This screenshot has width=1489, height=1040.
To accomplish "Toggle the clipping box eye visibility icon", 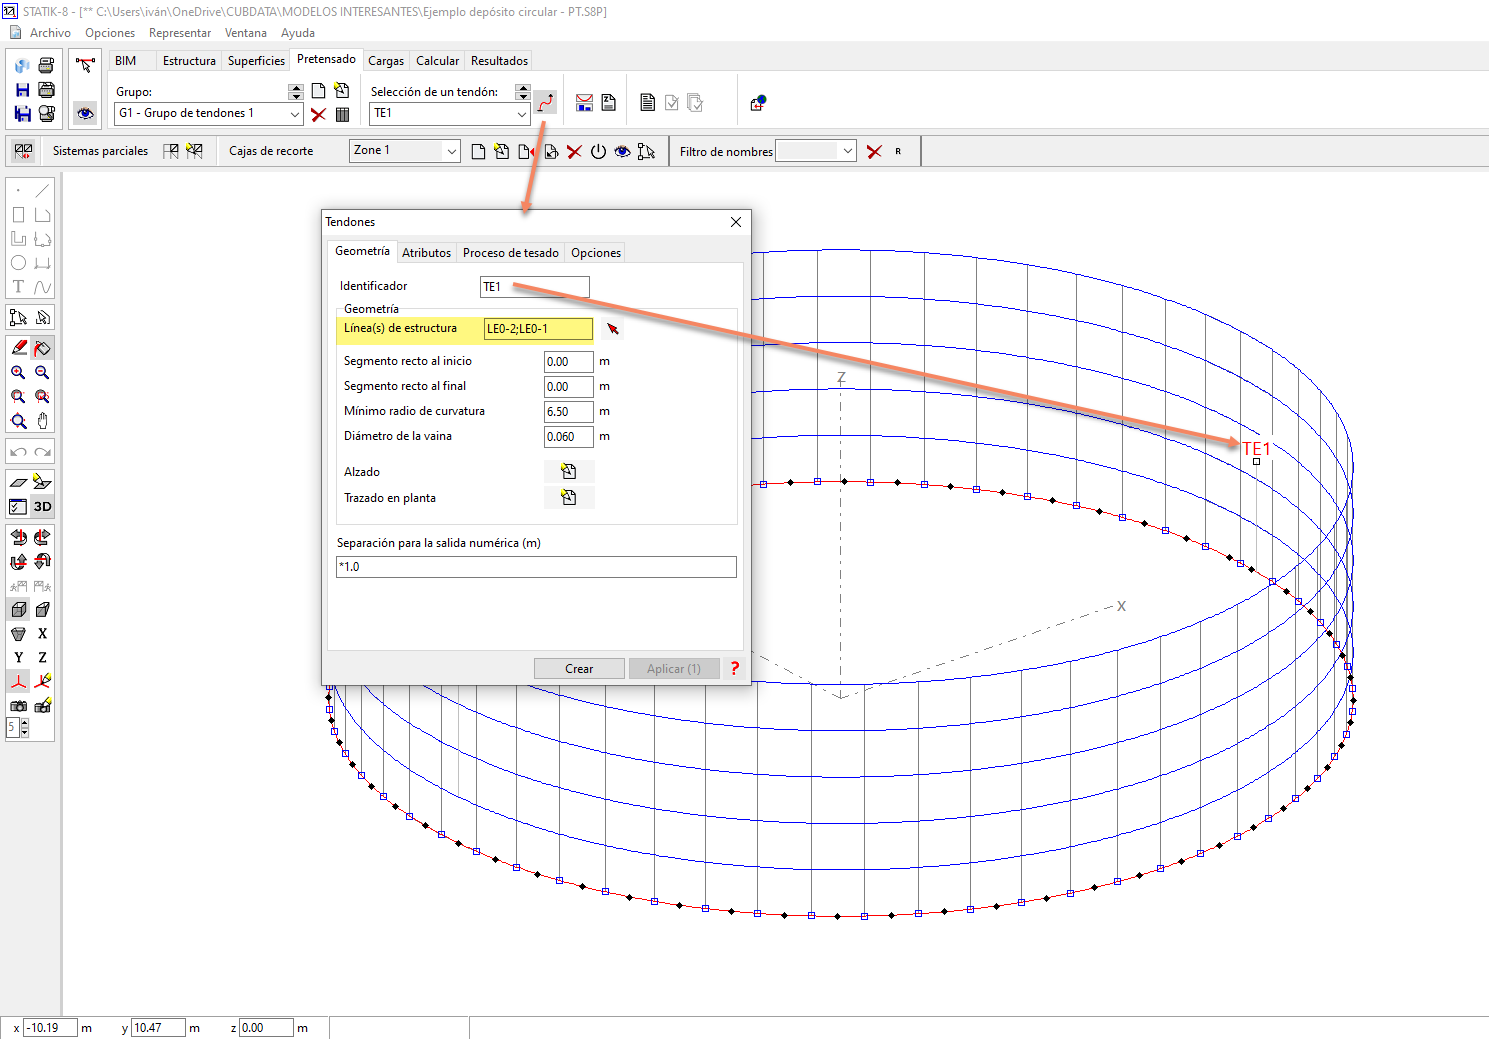I will coord(622,152).
